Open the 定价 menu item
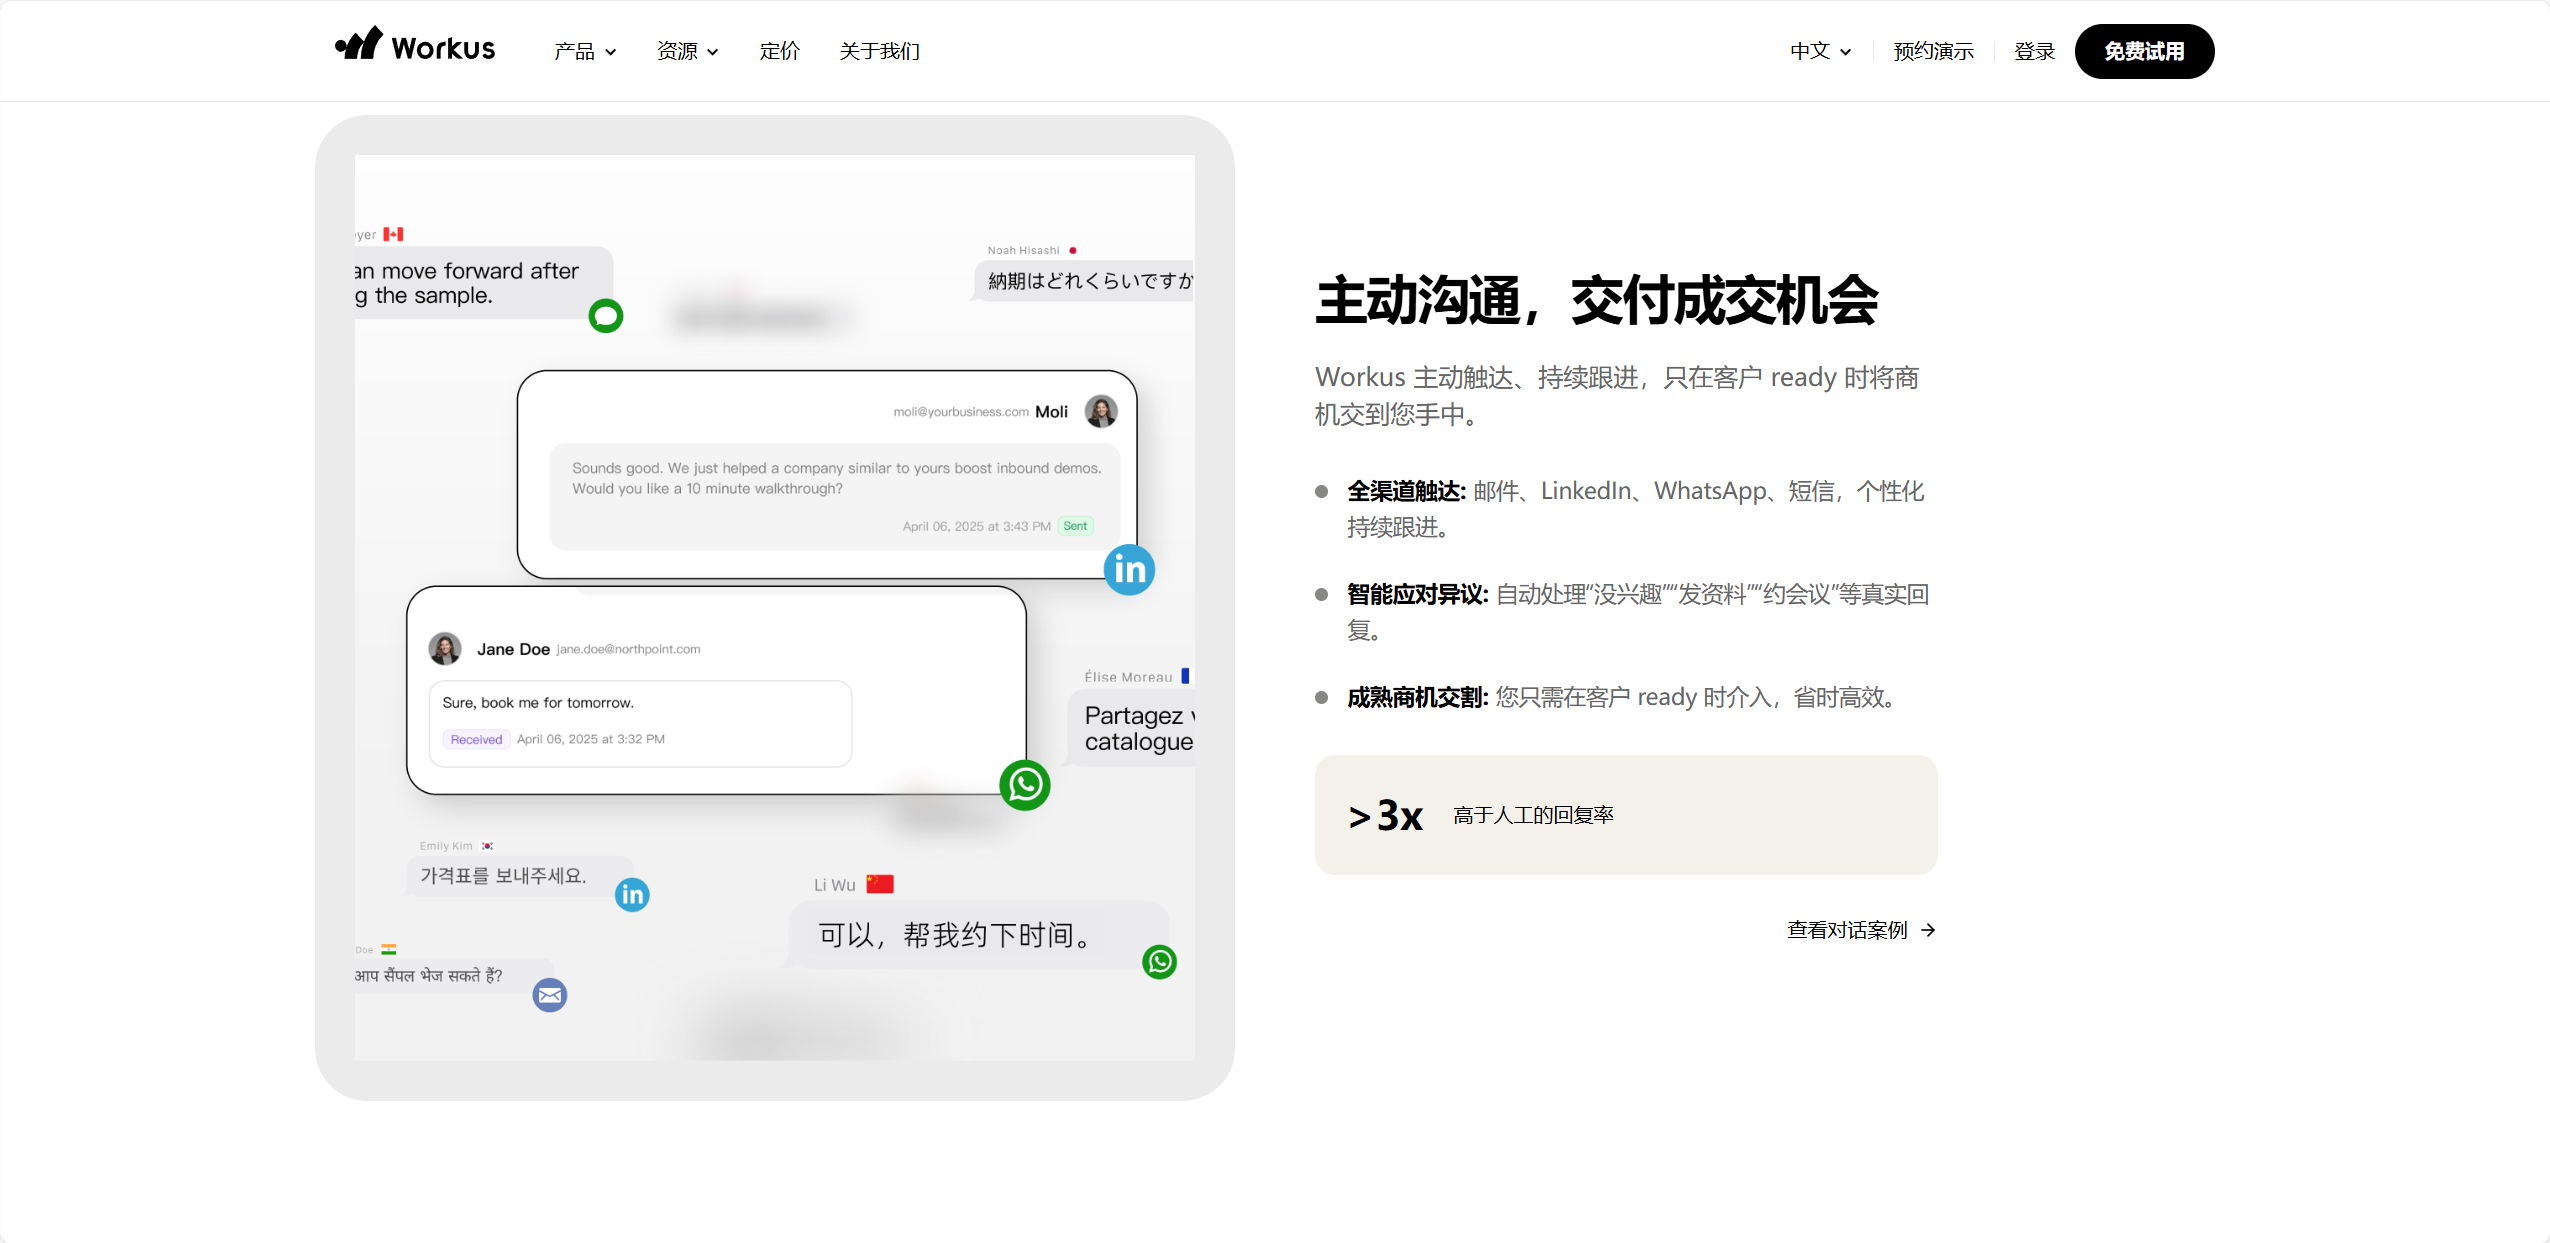2550x1243 pixels. [x=780, y=51]
